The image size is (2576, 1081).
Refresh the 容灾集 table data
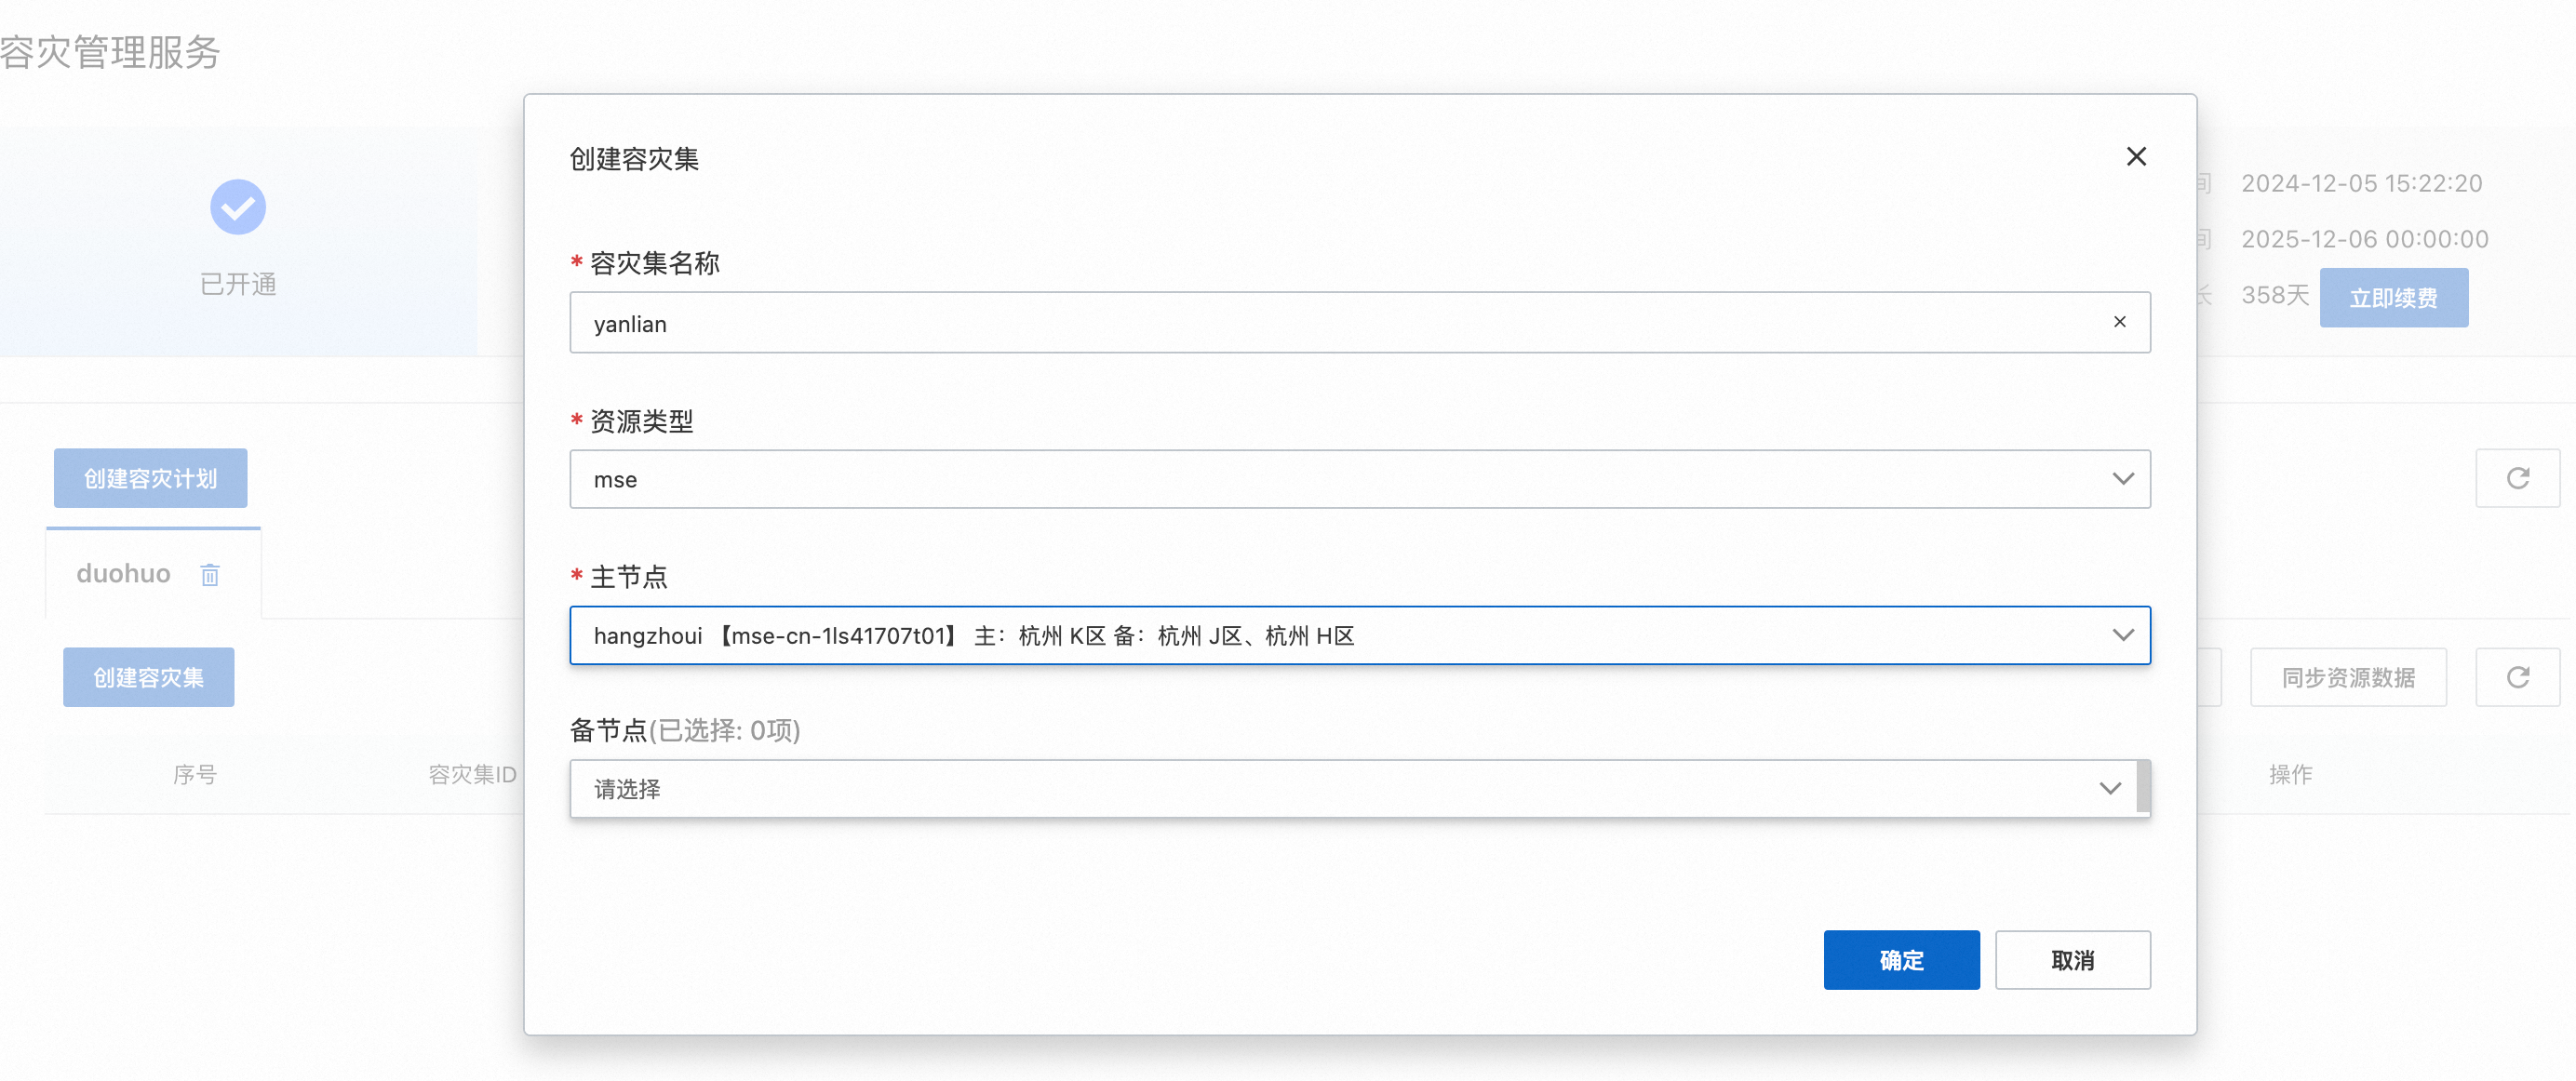[2517, 677]
